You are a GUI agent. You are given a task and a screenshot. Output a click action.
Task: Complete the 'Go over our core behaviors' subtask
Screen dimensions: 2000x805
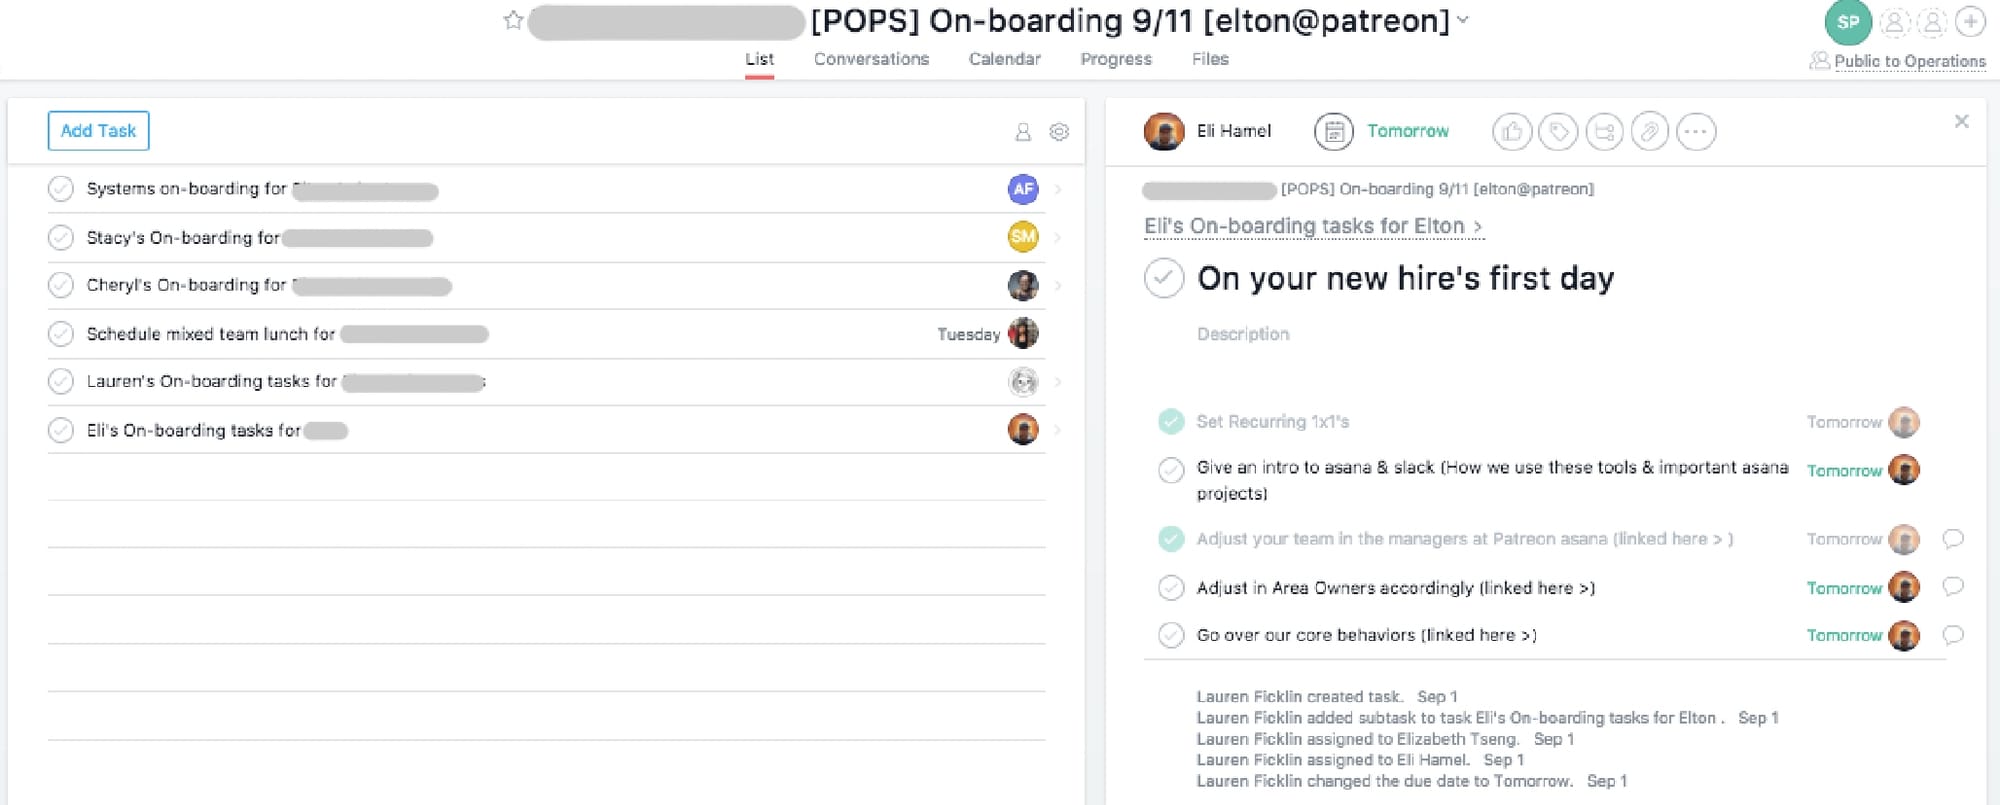pyautogui.click(x=1171, y=635)
